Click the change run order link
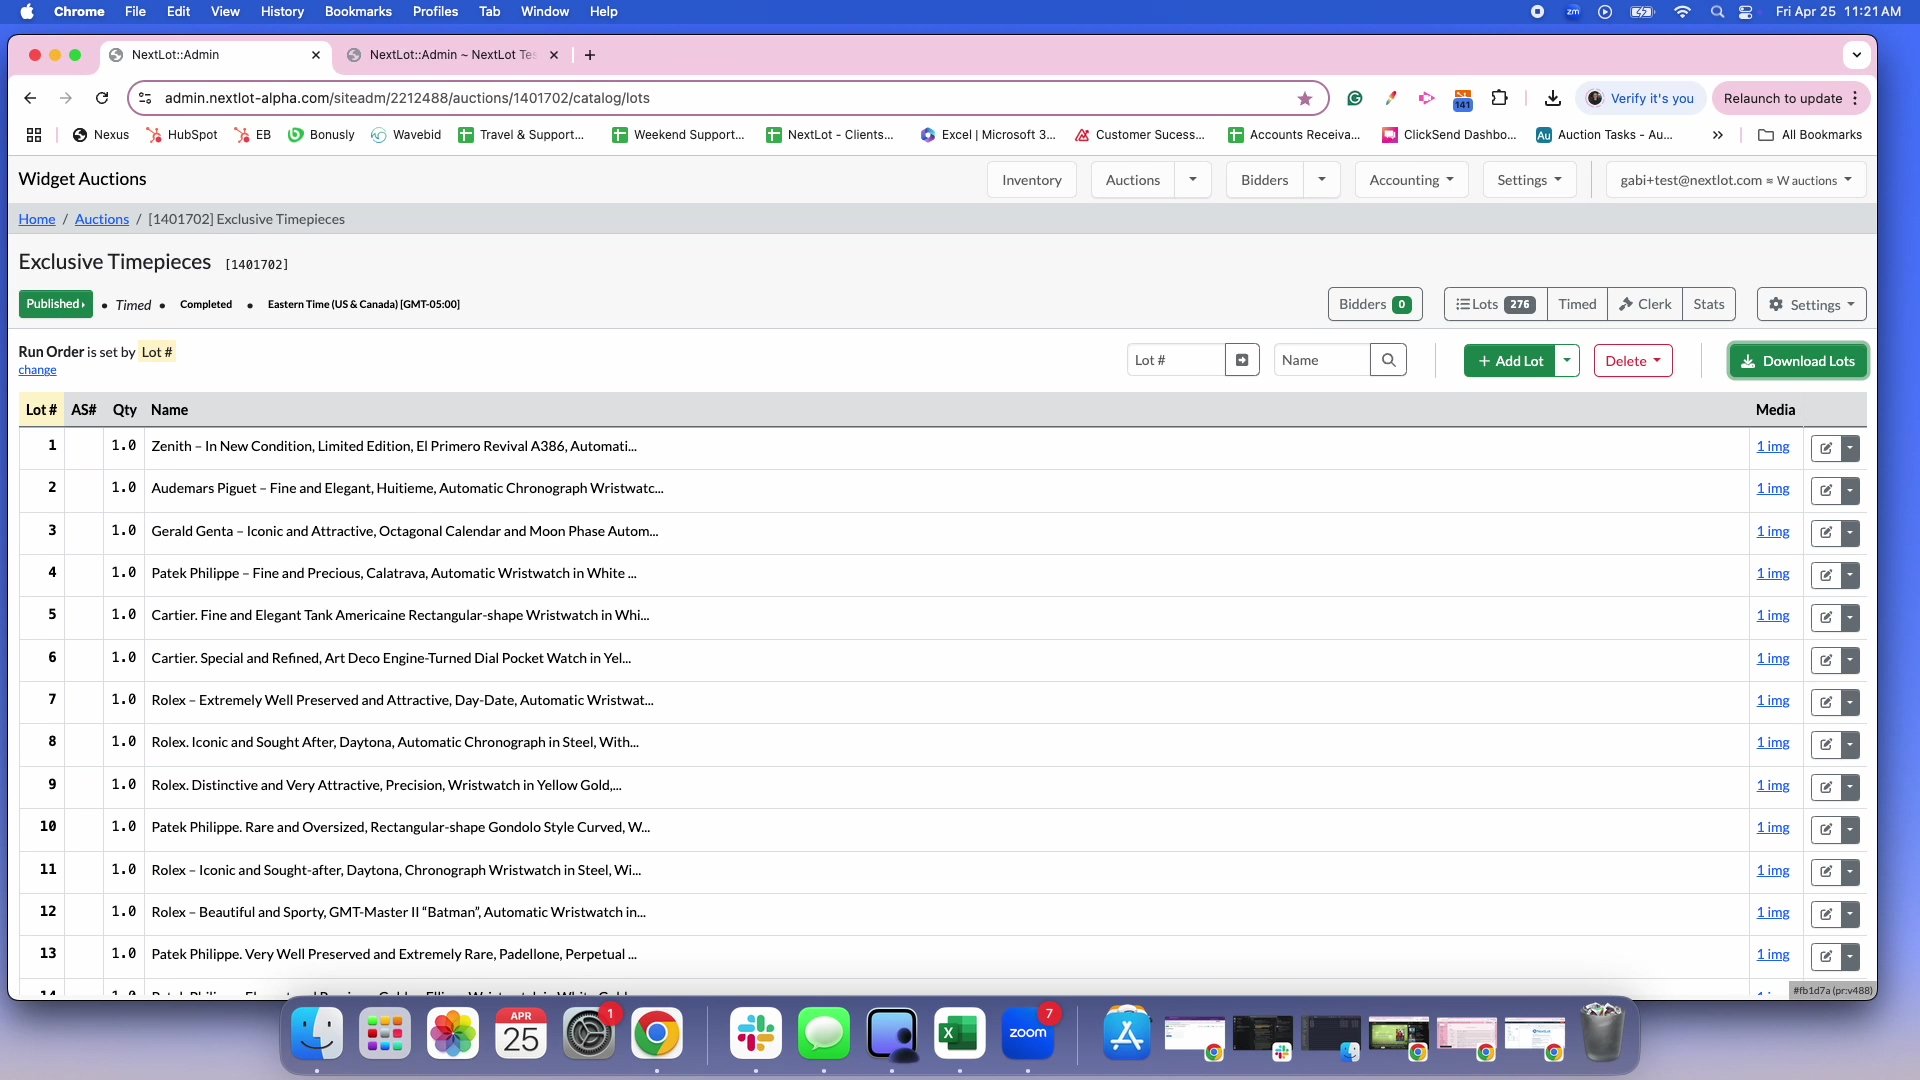The height and width of the screenshot is (1080, 1920). (37, 370)
